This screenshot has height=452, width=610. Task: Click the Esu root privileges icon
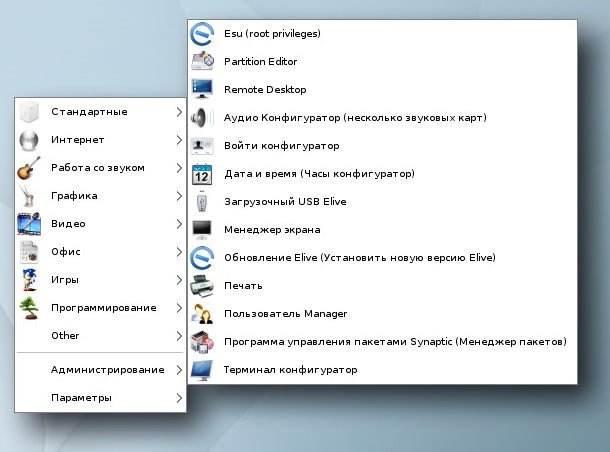[202, 34]
